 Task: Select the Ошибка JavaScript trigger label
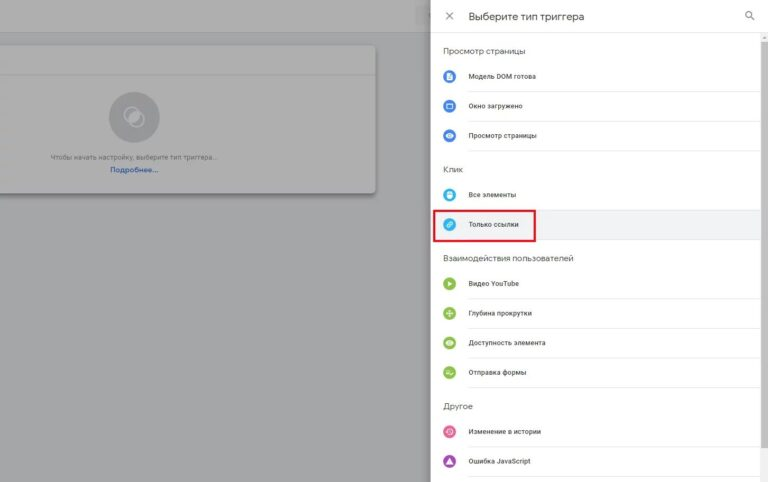499,461
